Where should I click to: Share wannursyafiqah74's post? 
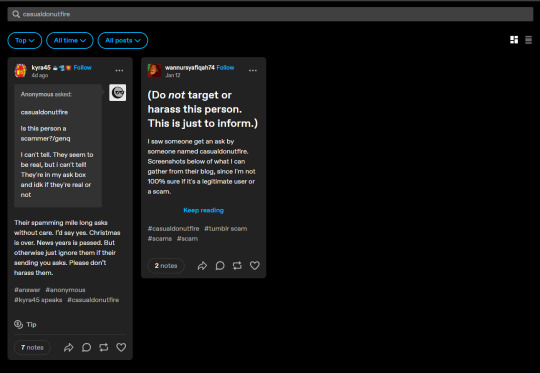(x=202, y=266)
